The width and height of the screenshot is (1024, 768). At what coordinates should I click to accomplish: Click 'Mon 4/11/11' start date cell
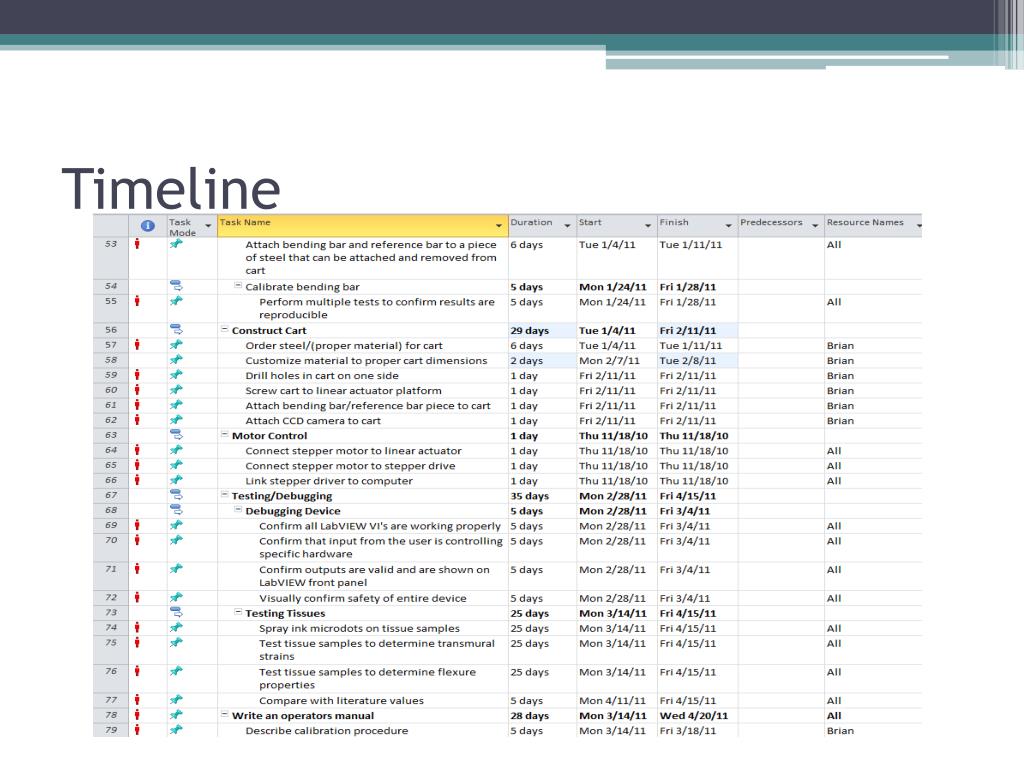[x=616, y=701]
